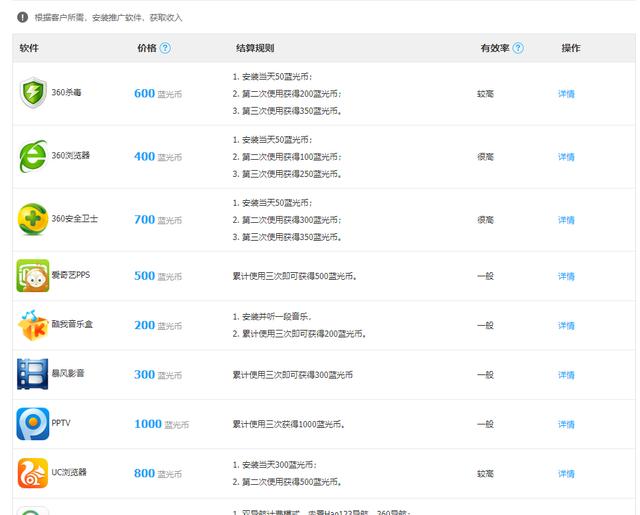Click the exclamation info icon at top
The height and width of the screenshot is (515, 640).
click(22, 17)
